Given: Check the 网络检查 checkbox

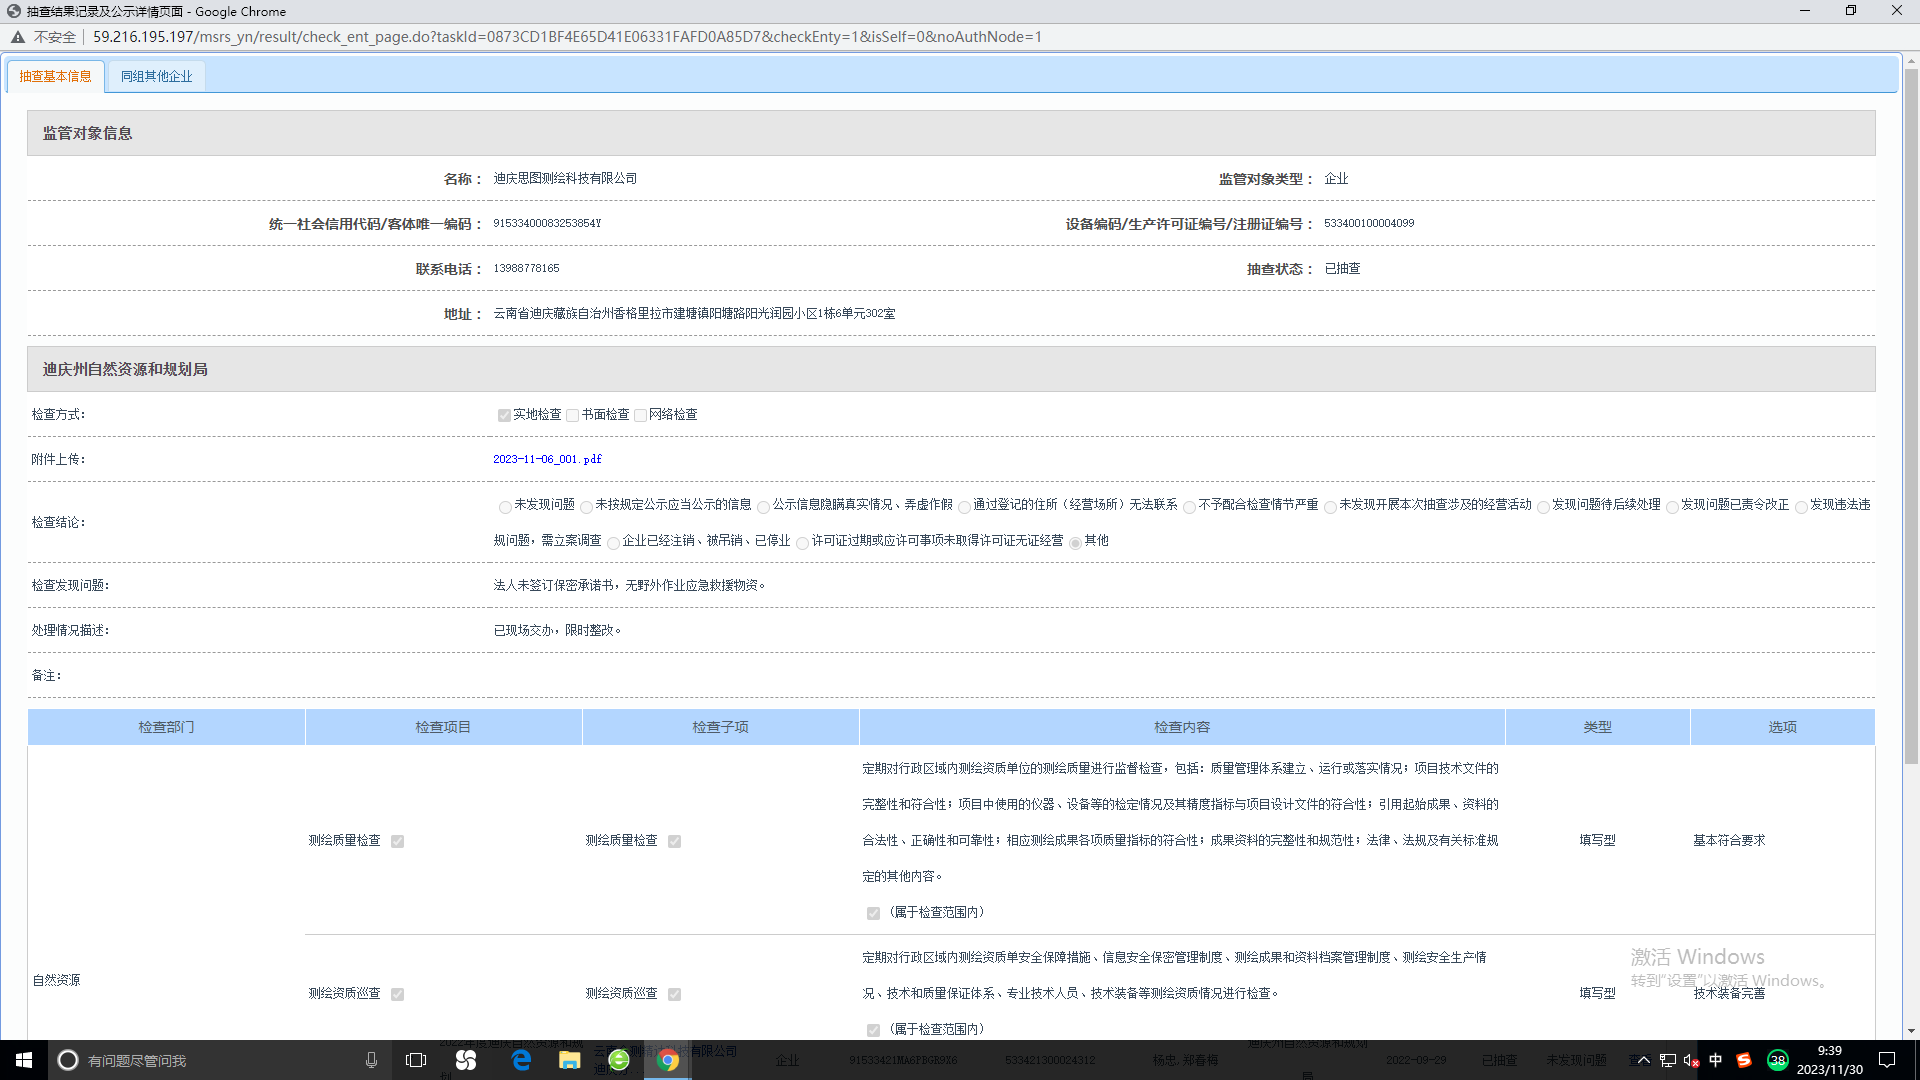Looking at the screenshot, I should coord(640,415).
